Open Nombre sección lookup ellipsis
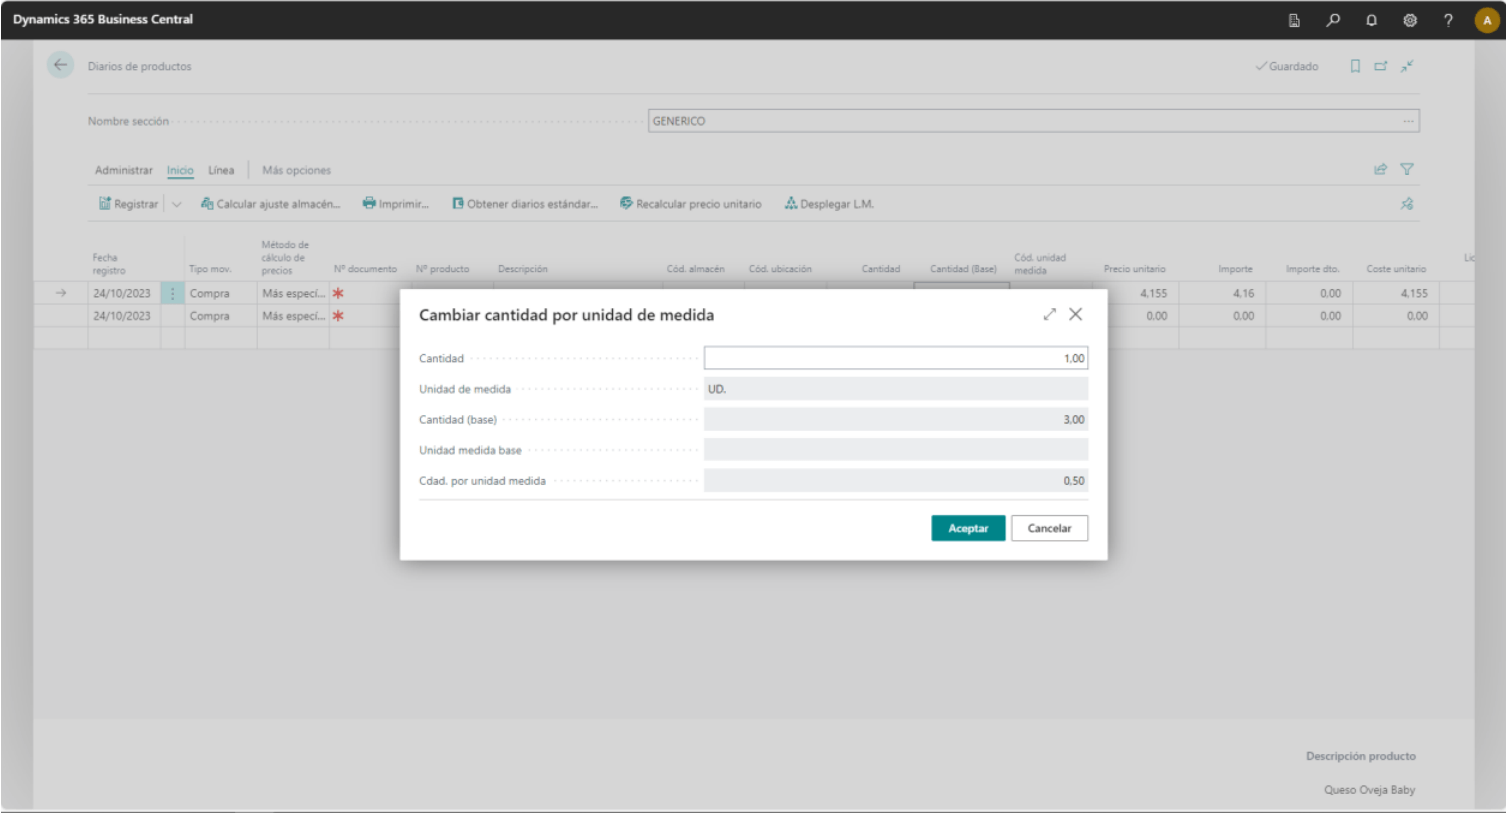 [1408, 122]
